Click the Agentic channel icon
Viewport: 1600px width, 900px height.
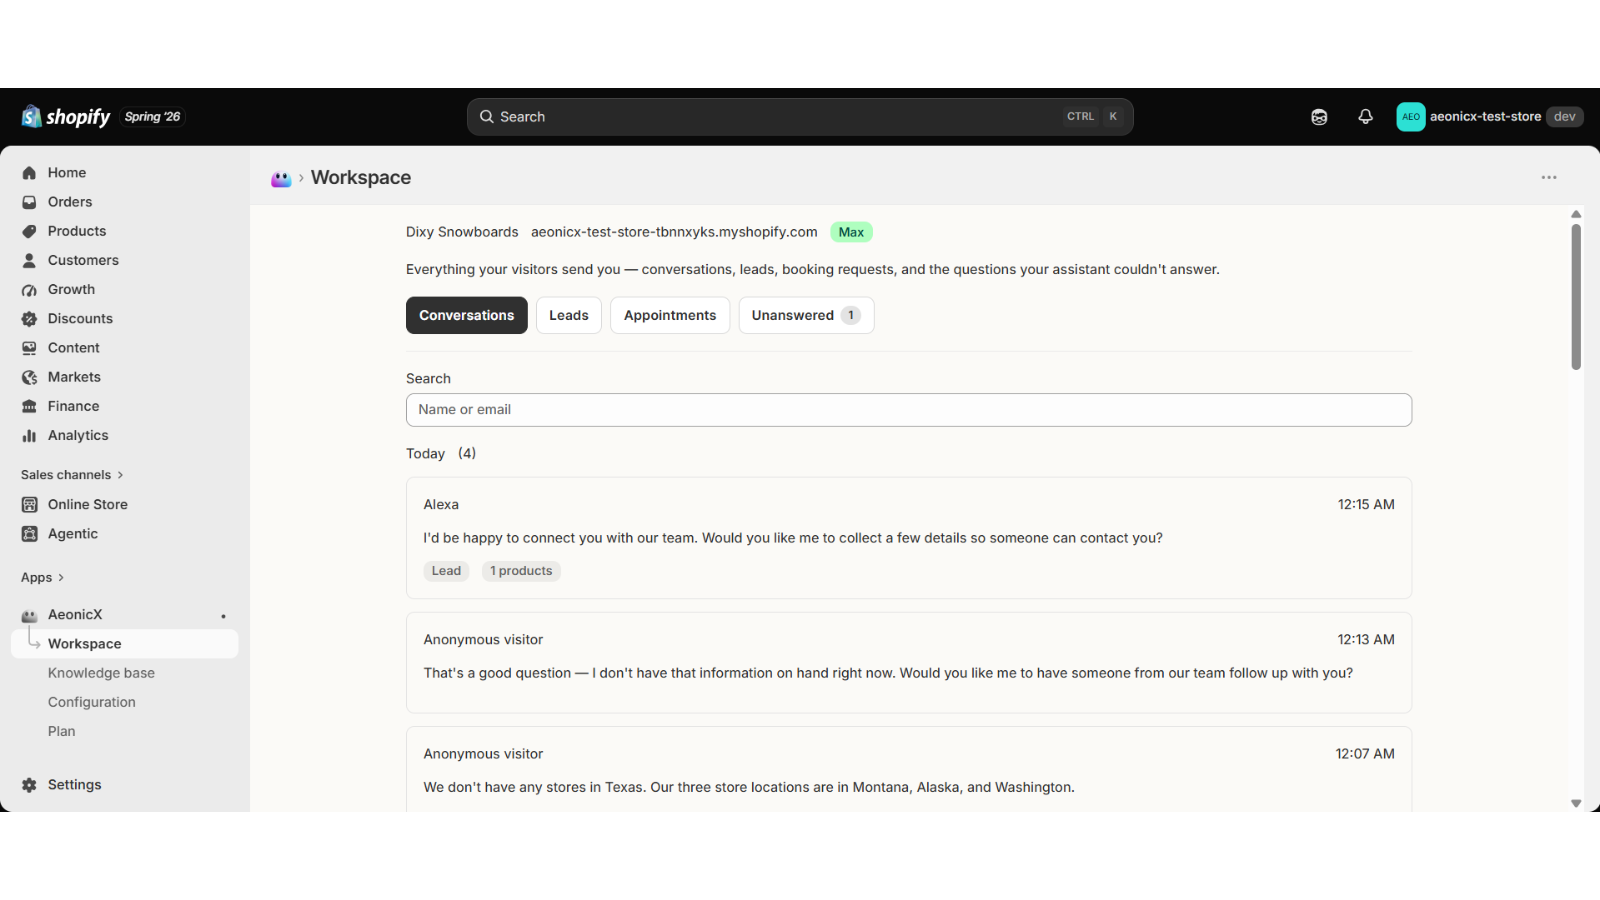click(x=29, y=534)
